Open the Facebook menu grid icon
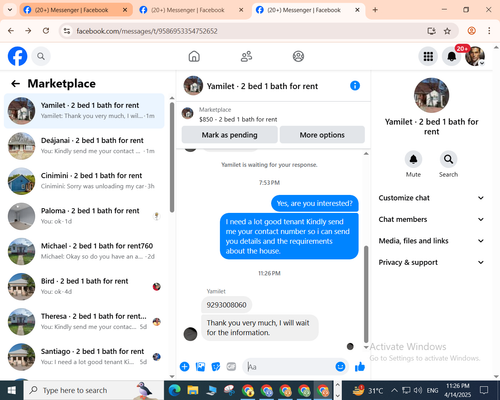This screenshot has width=500, height=400. (428, 56)
